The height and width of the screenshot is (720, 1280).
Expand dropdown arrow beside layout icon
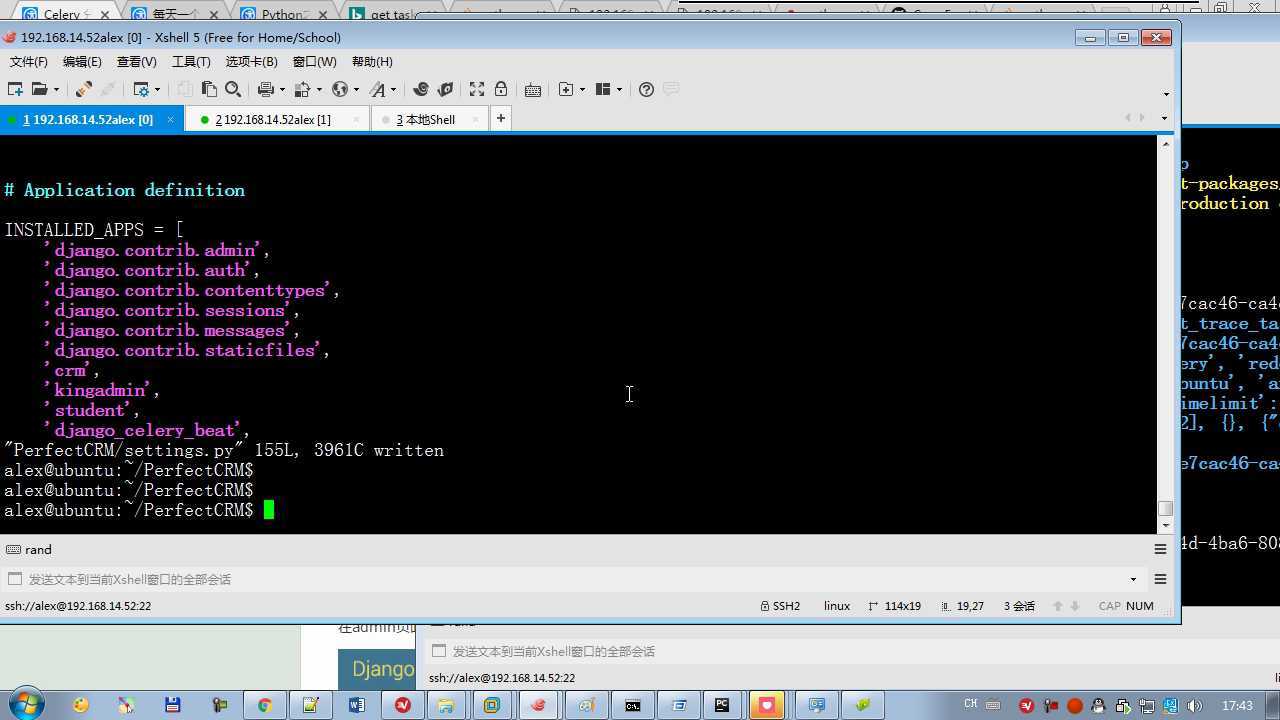(619, 90)
